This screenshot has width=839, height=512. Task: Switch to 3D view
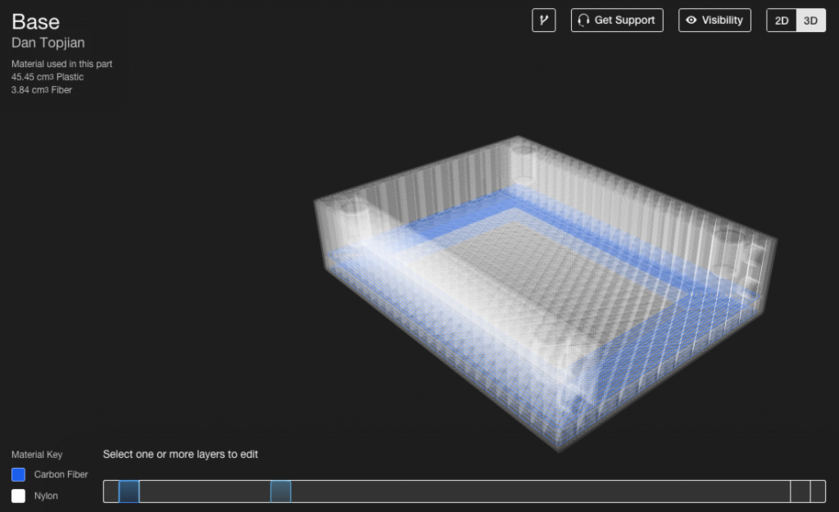(810, 20)
